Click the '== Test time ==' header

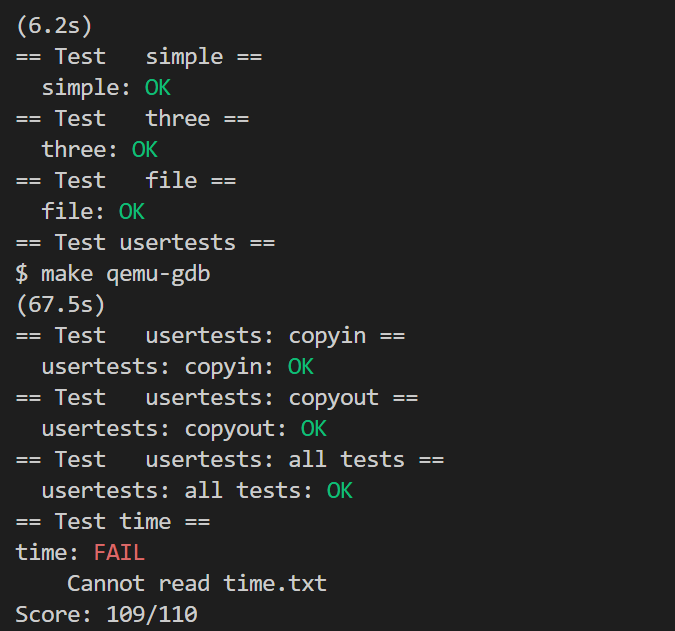(x=113, y=522)
